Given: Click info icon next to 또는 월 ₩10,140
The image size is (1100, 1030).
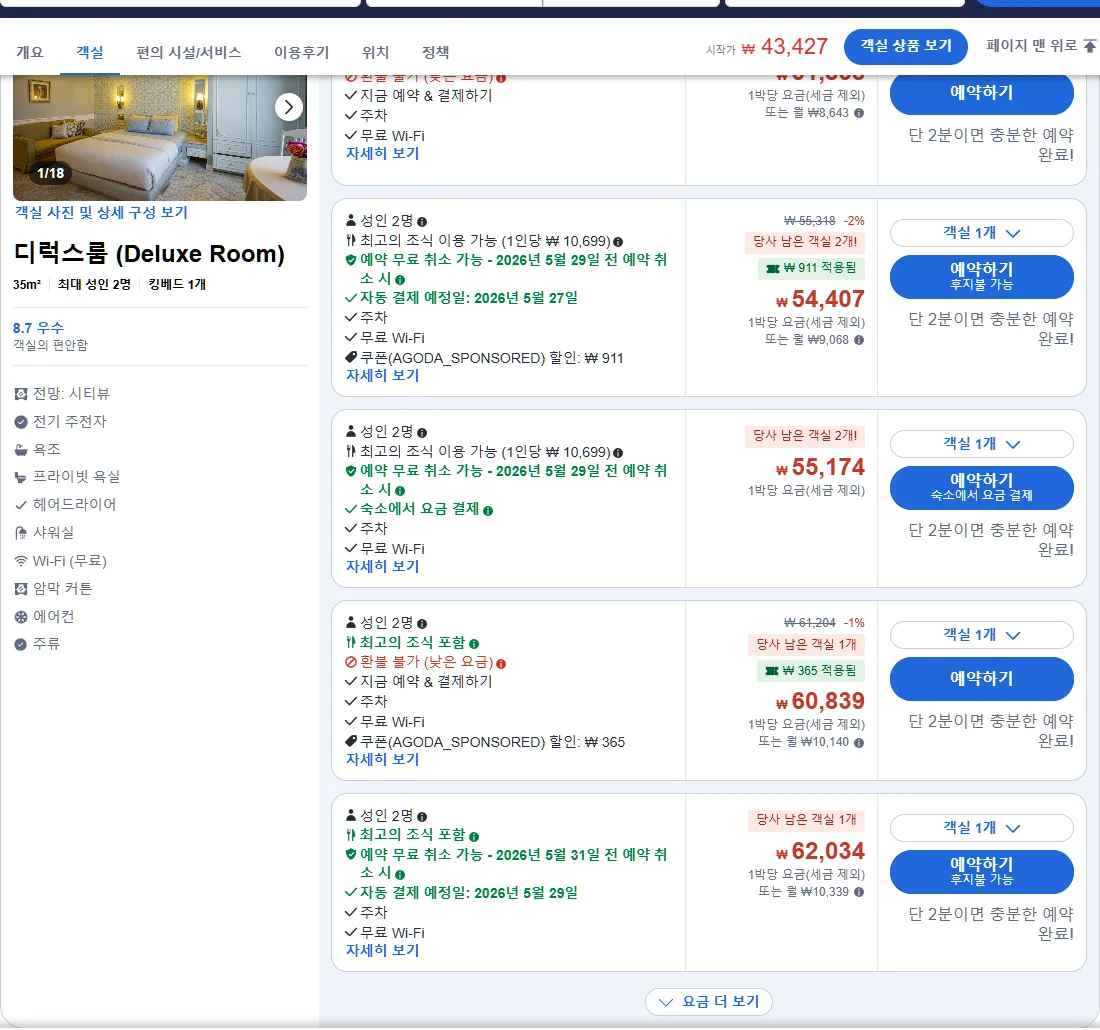Looking at the screenshot, I should coord(859,742).
